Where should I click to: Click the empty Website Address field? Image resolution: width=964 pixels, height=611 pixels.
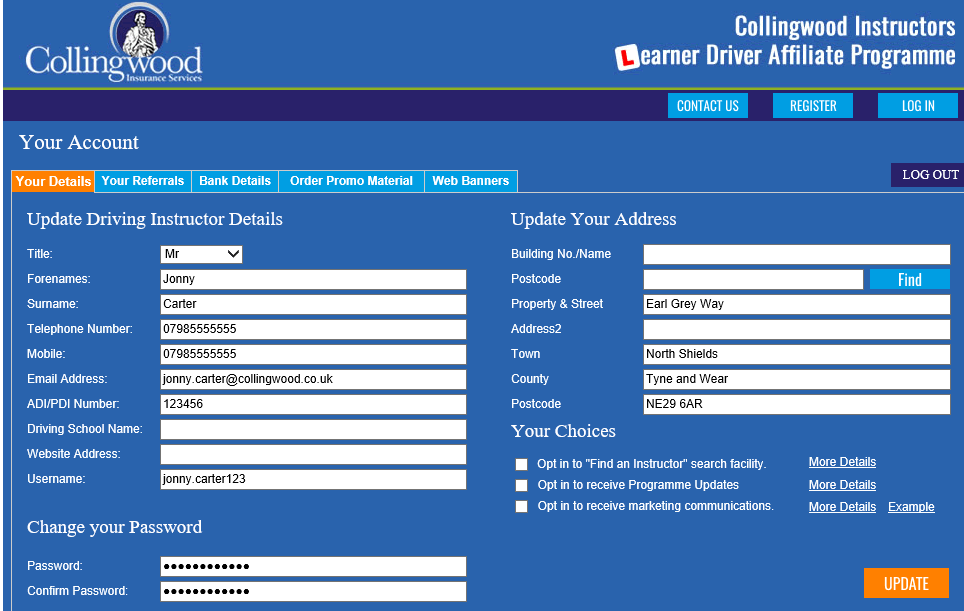313,454
